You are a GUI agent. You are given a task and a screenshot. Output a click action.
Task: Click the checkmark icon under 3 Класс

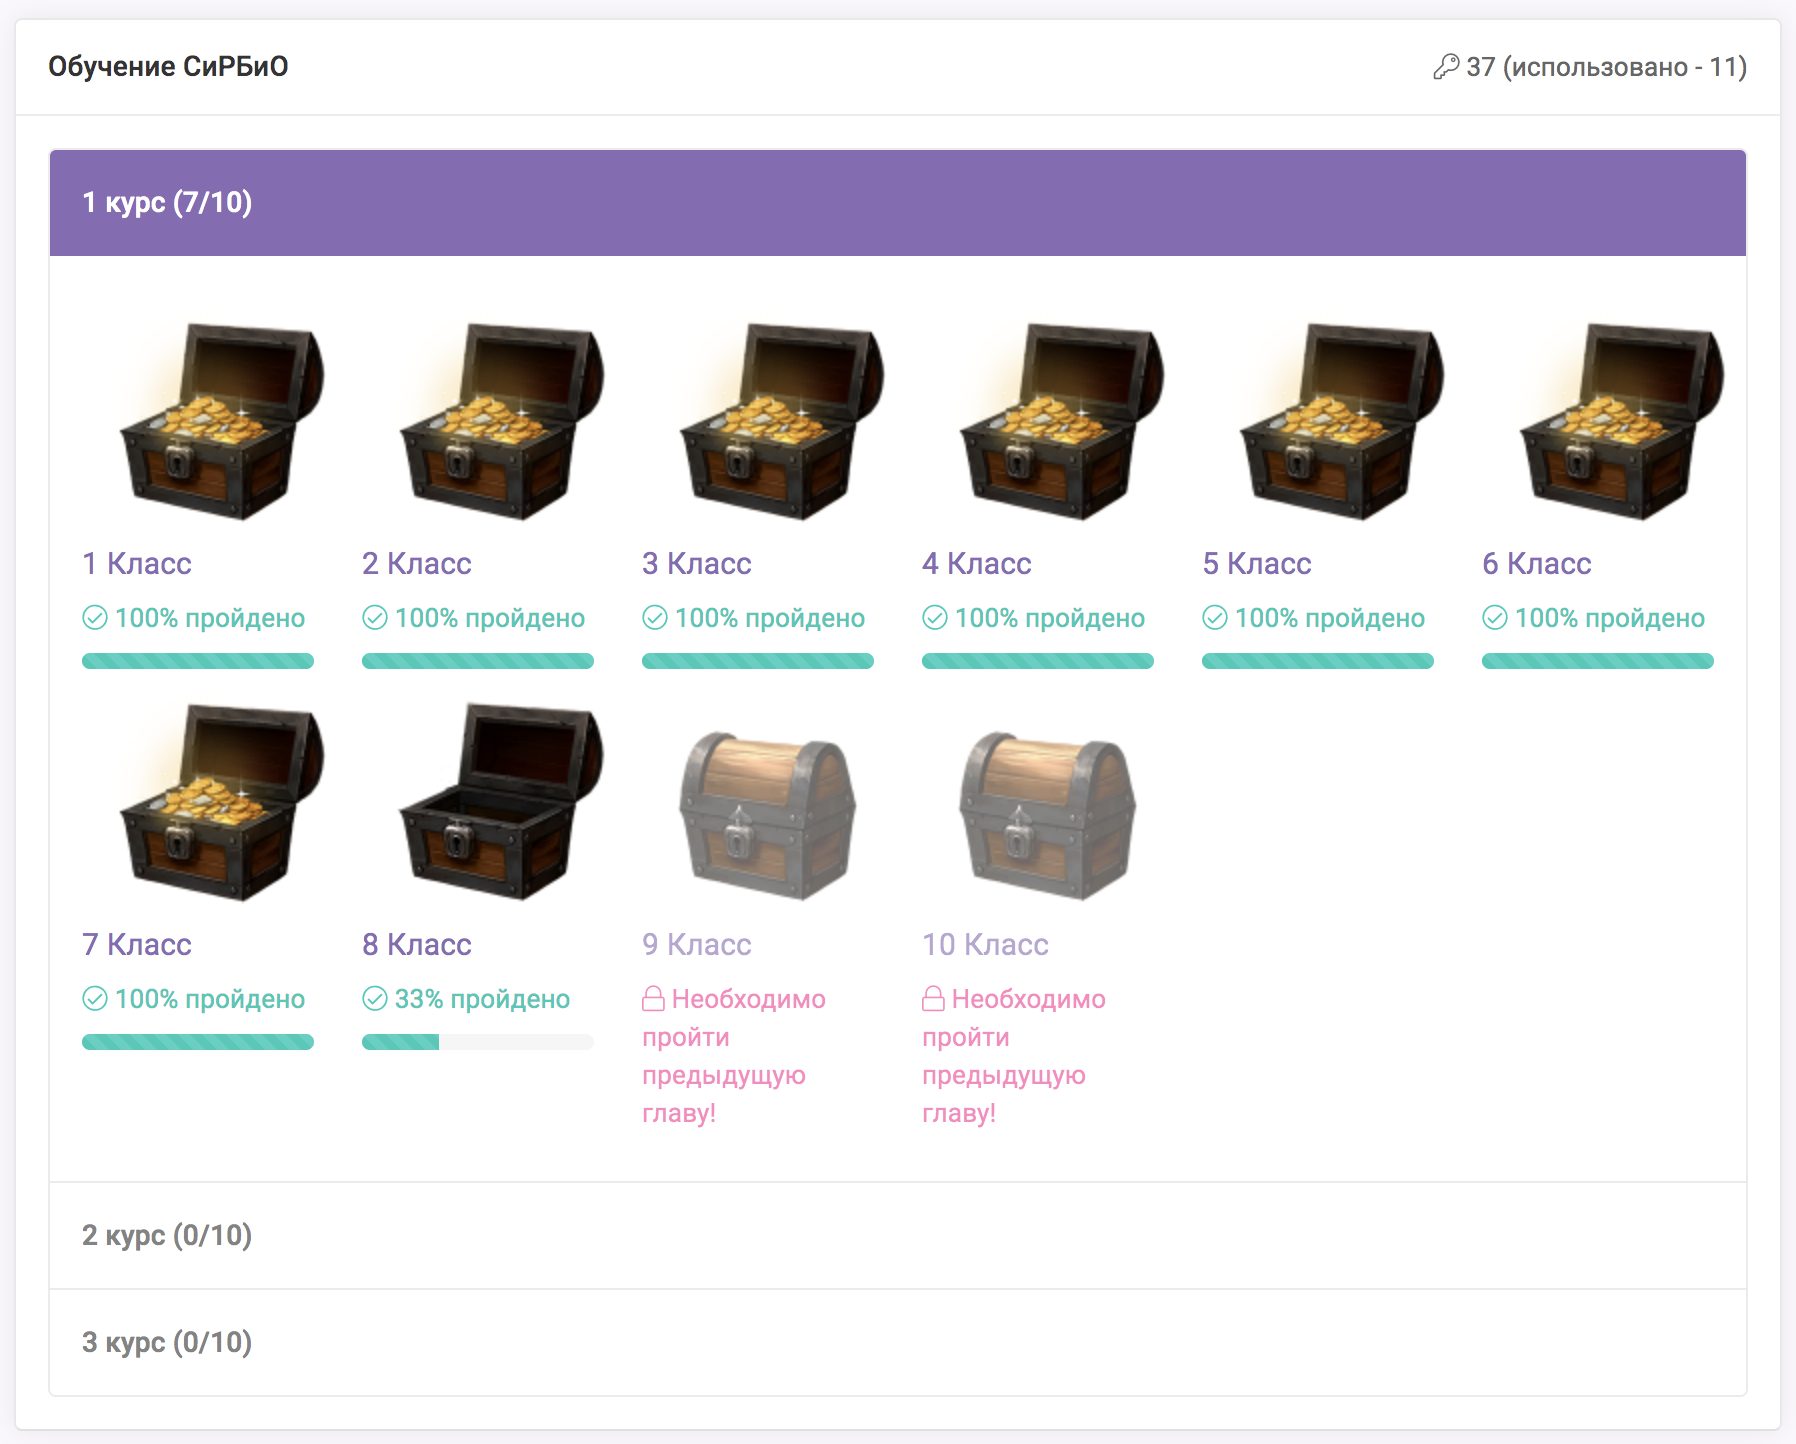point(655,618)
